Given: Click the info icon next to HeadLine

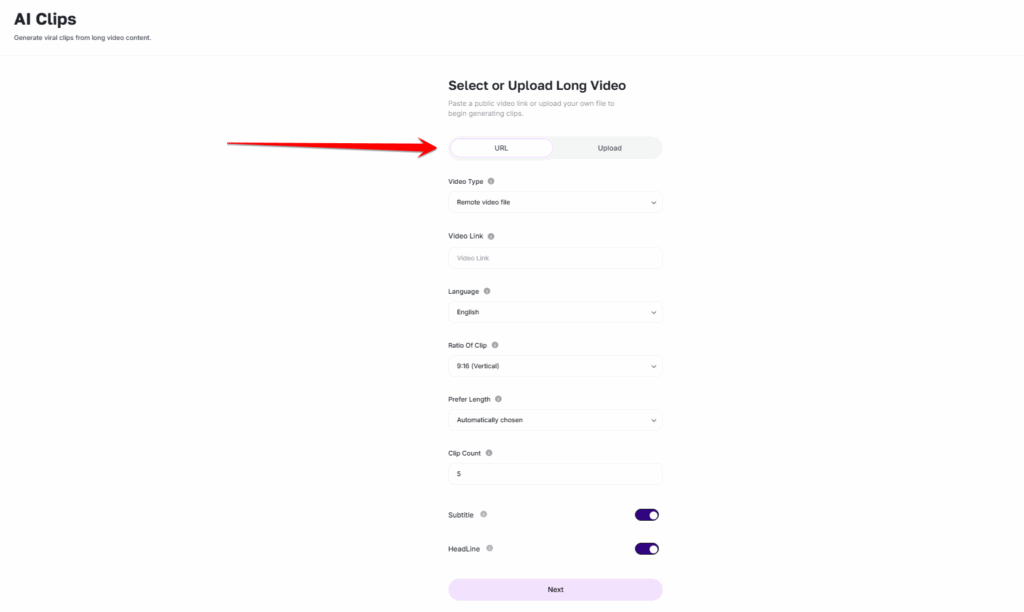Looking at the screenshot, I should tap(489, 548).
